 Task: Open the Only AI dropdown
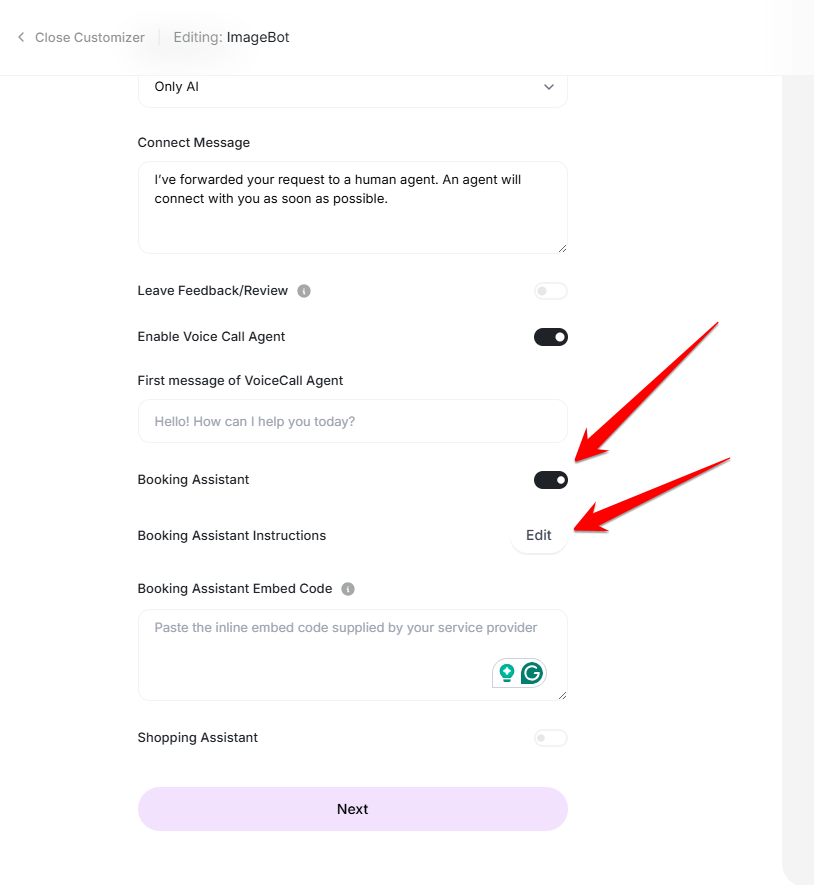pyautogui.click(x=352, y=87)
